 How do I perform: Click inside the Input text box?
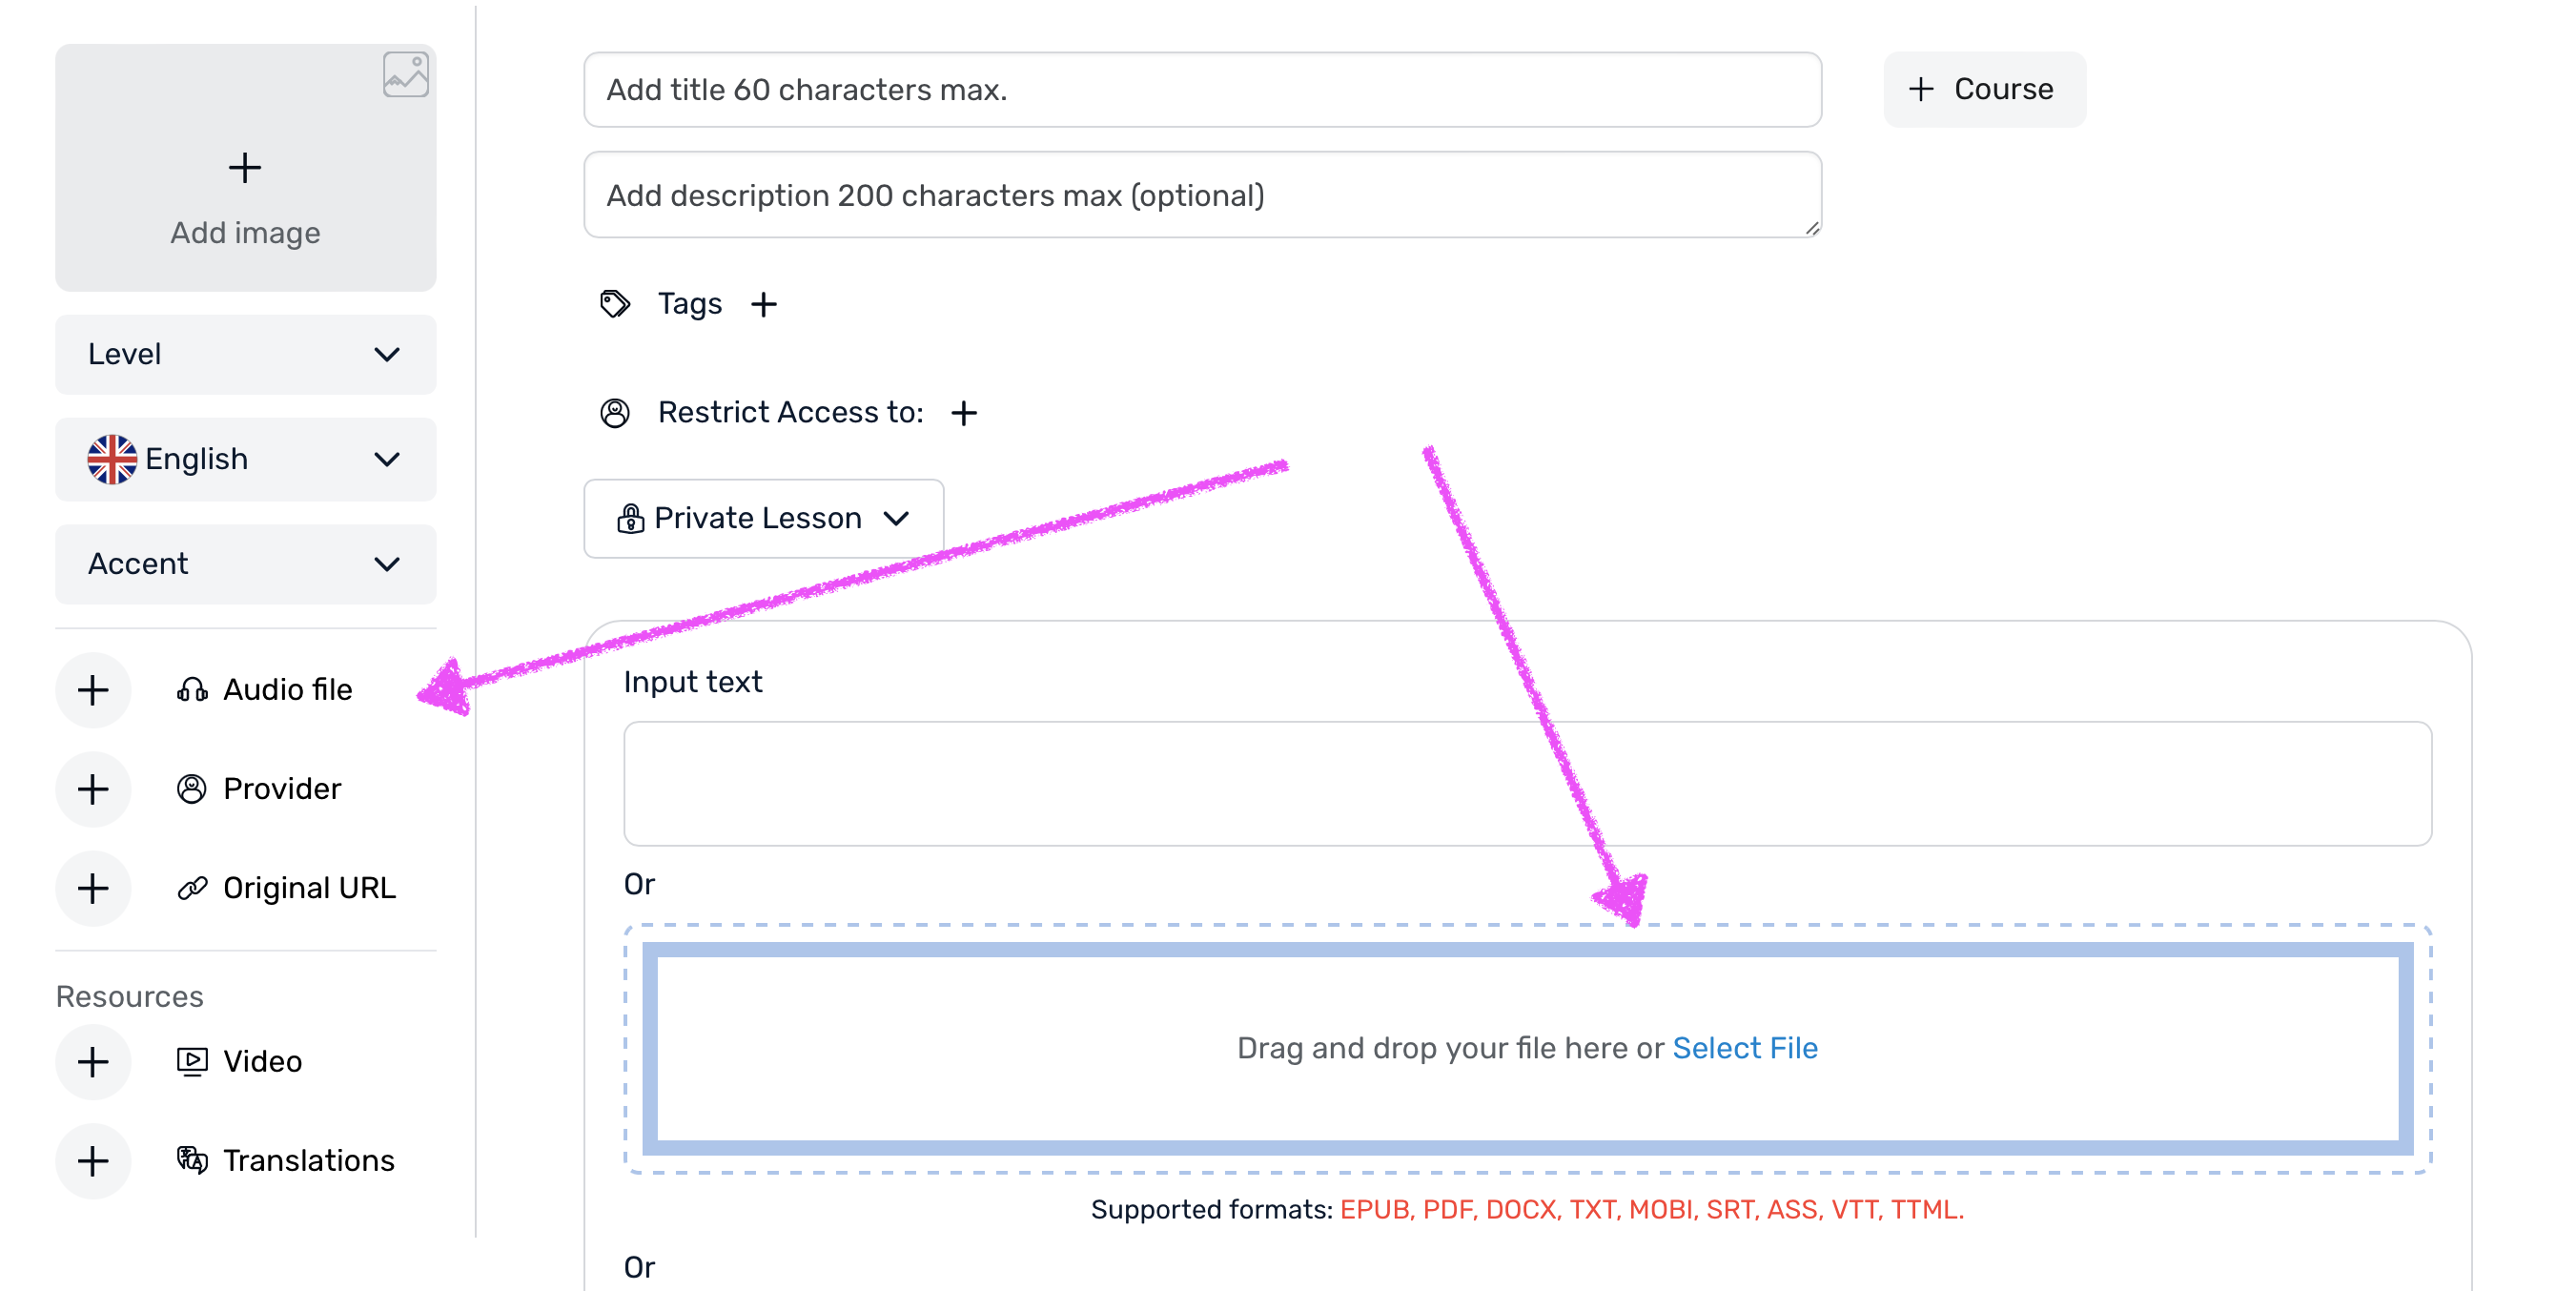[1527, 783]
